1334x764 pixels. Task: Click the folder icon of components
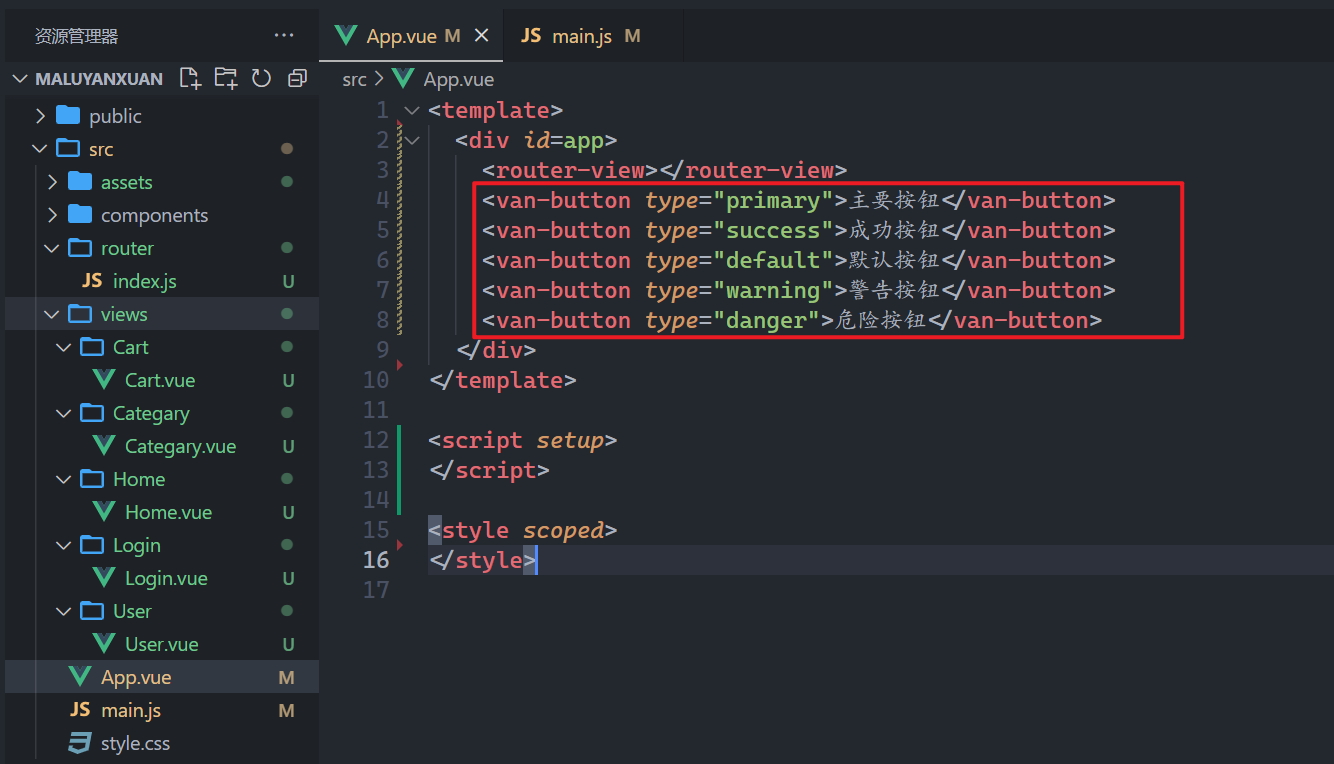point(80,214)
